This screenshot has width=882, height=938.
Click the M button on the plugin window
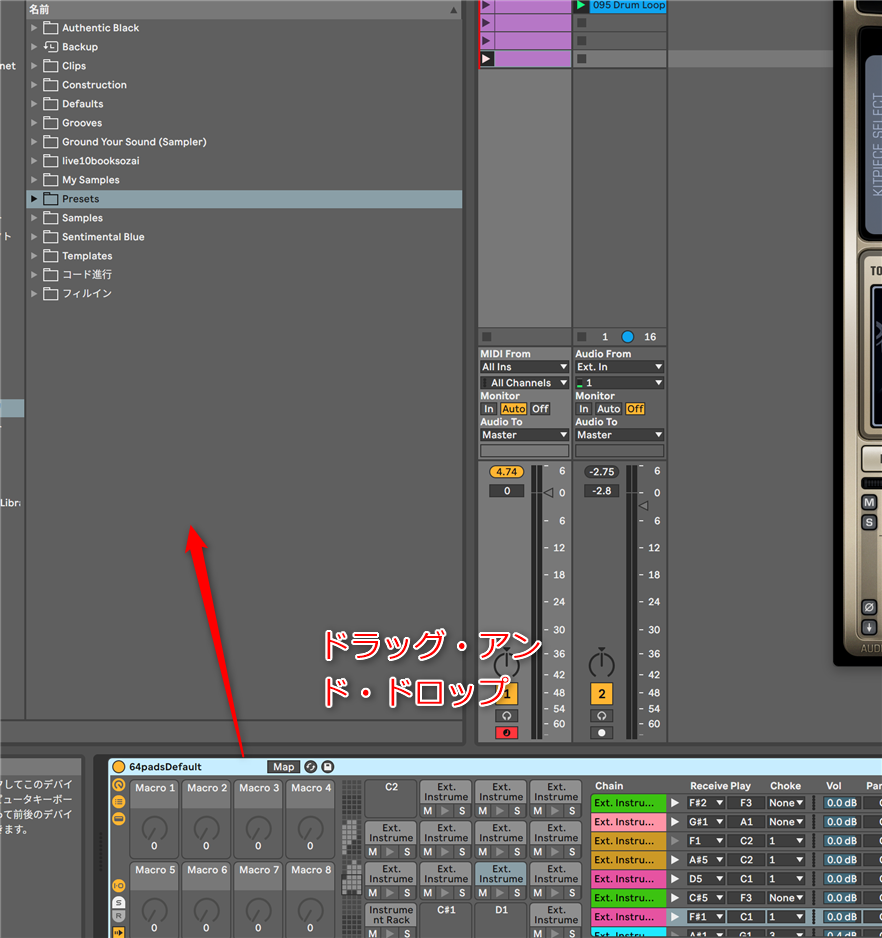(x=869, y=504)
